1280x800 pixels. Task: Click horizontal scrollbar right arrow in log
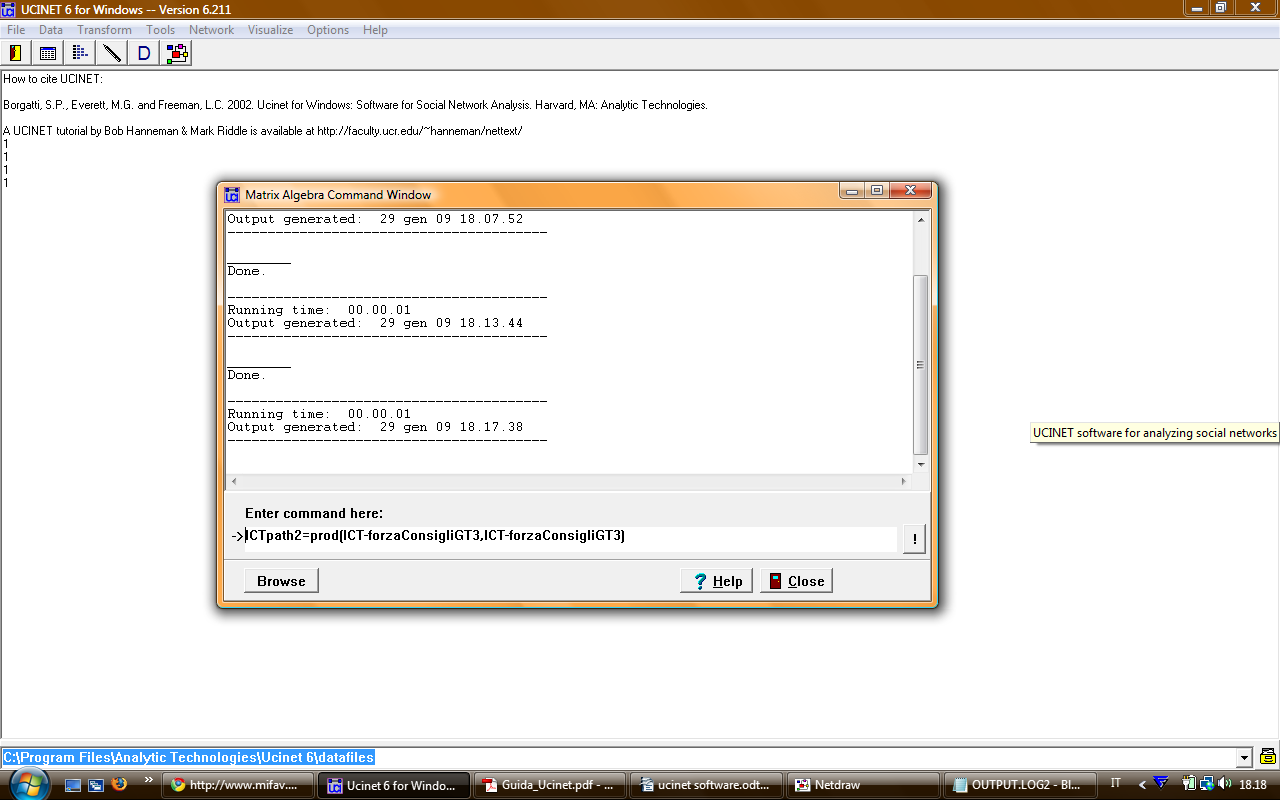tap(904, 481)
